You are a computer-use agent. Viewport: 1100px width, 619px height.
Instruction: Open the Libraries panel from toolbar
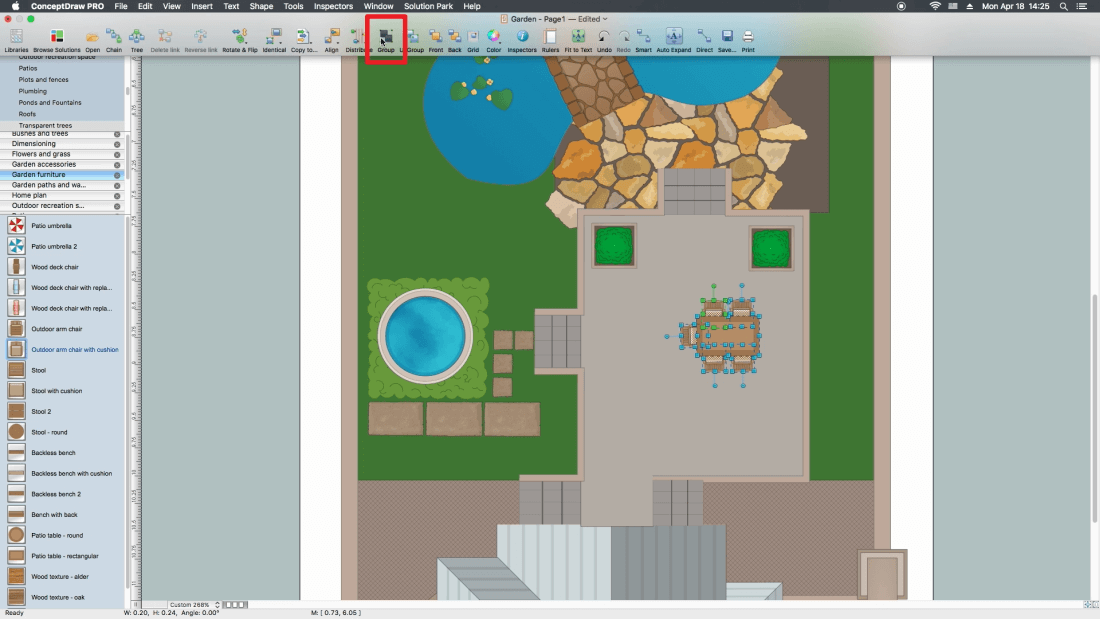tap(16, 40)
